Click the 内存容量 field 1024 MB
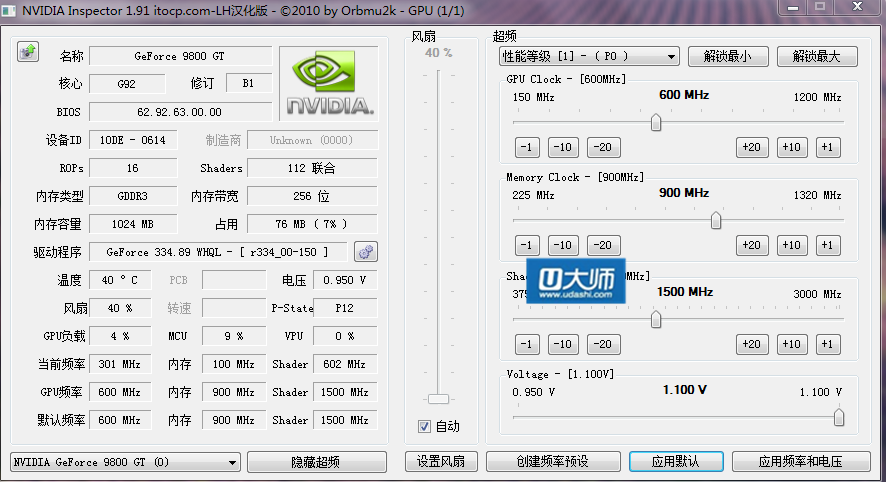 [133, 224]
